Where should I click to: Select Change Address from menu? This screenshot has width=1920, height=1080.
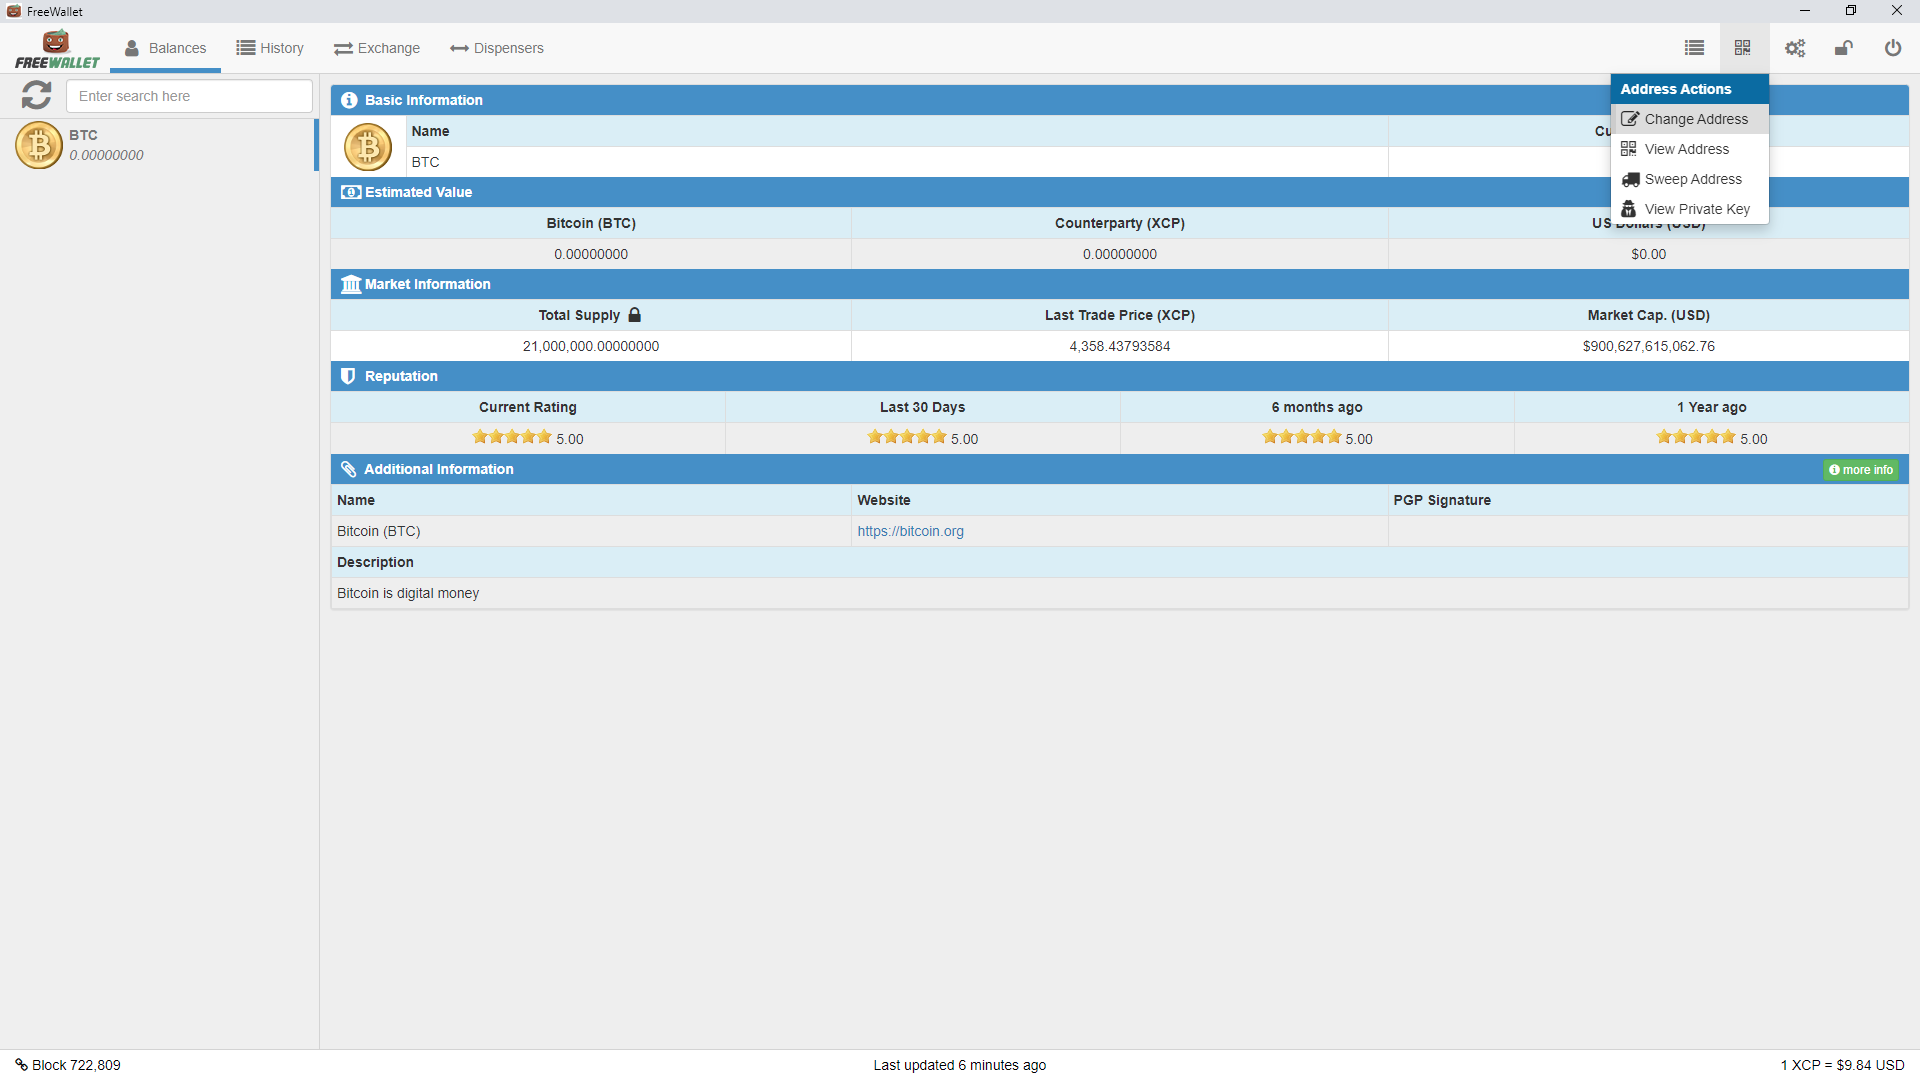click(1695, 119)
